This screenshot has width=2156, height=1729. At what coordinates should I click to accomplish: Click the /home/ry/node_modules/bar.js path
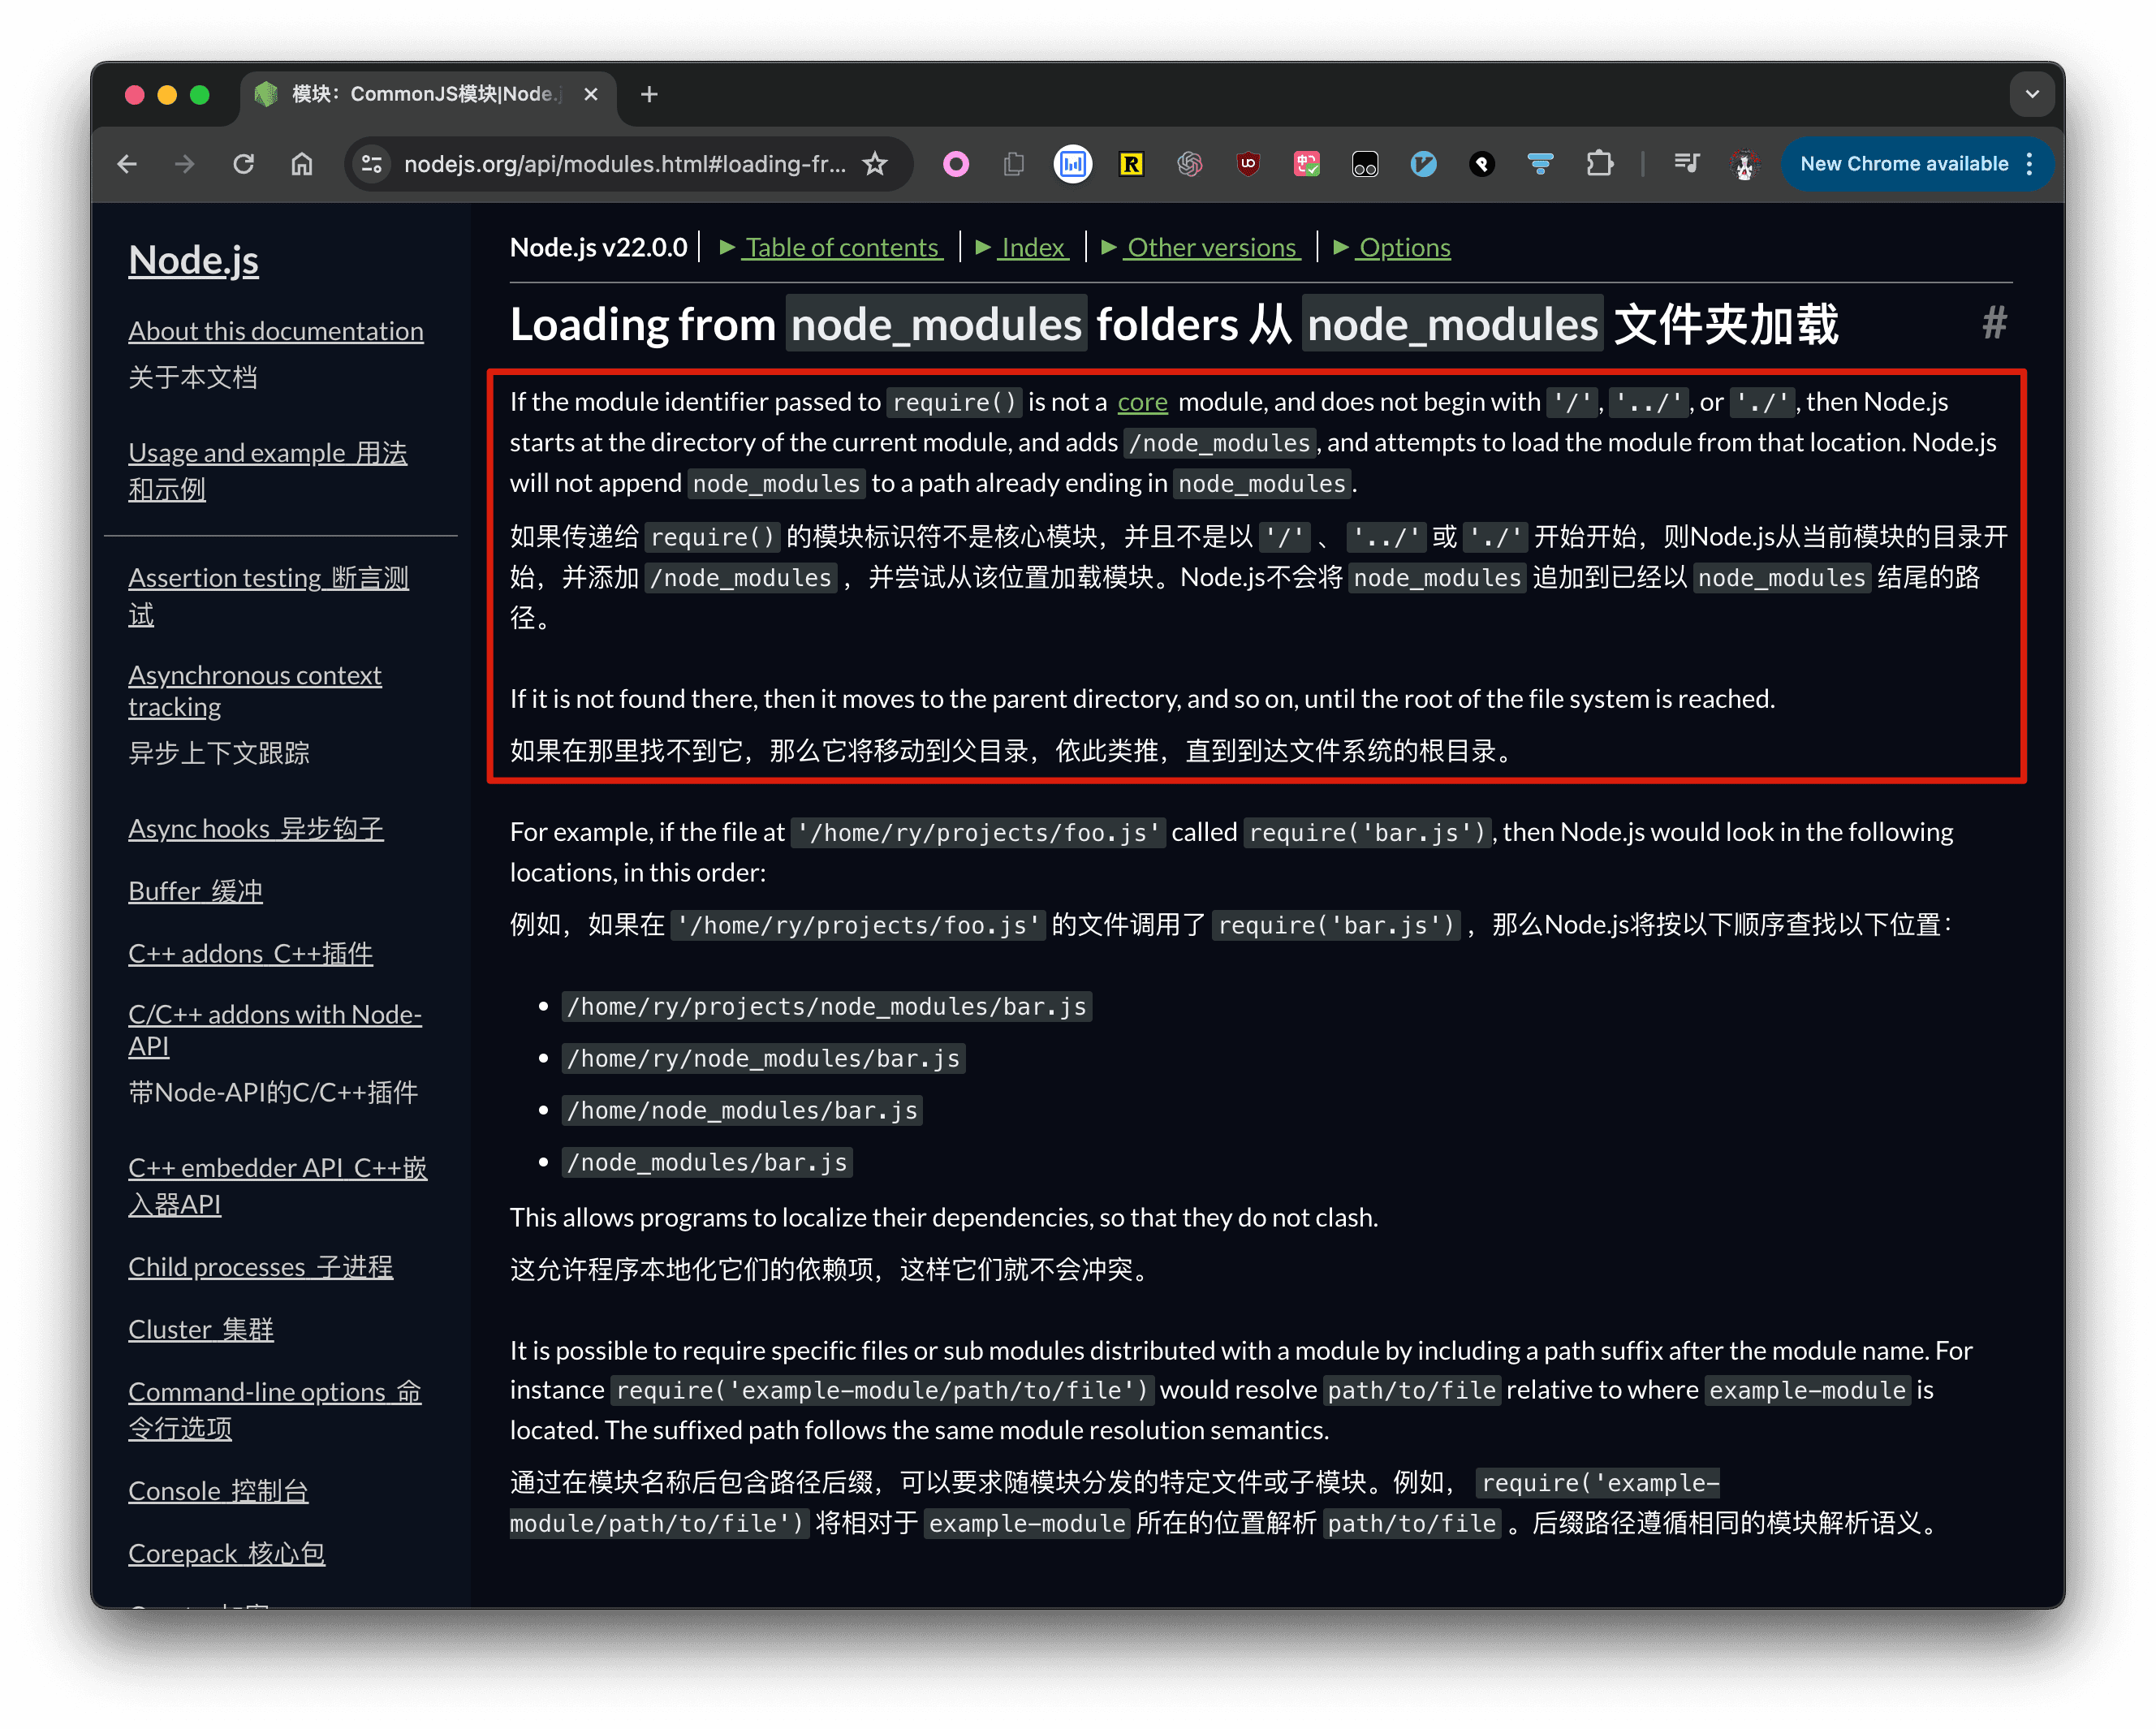(x=763, y=1058)
